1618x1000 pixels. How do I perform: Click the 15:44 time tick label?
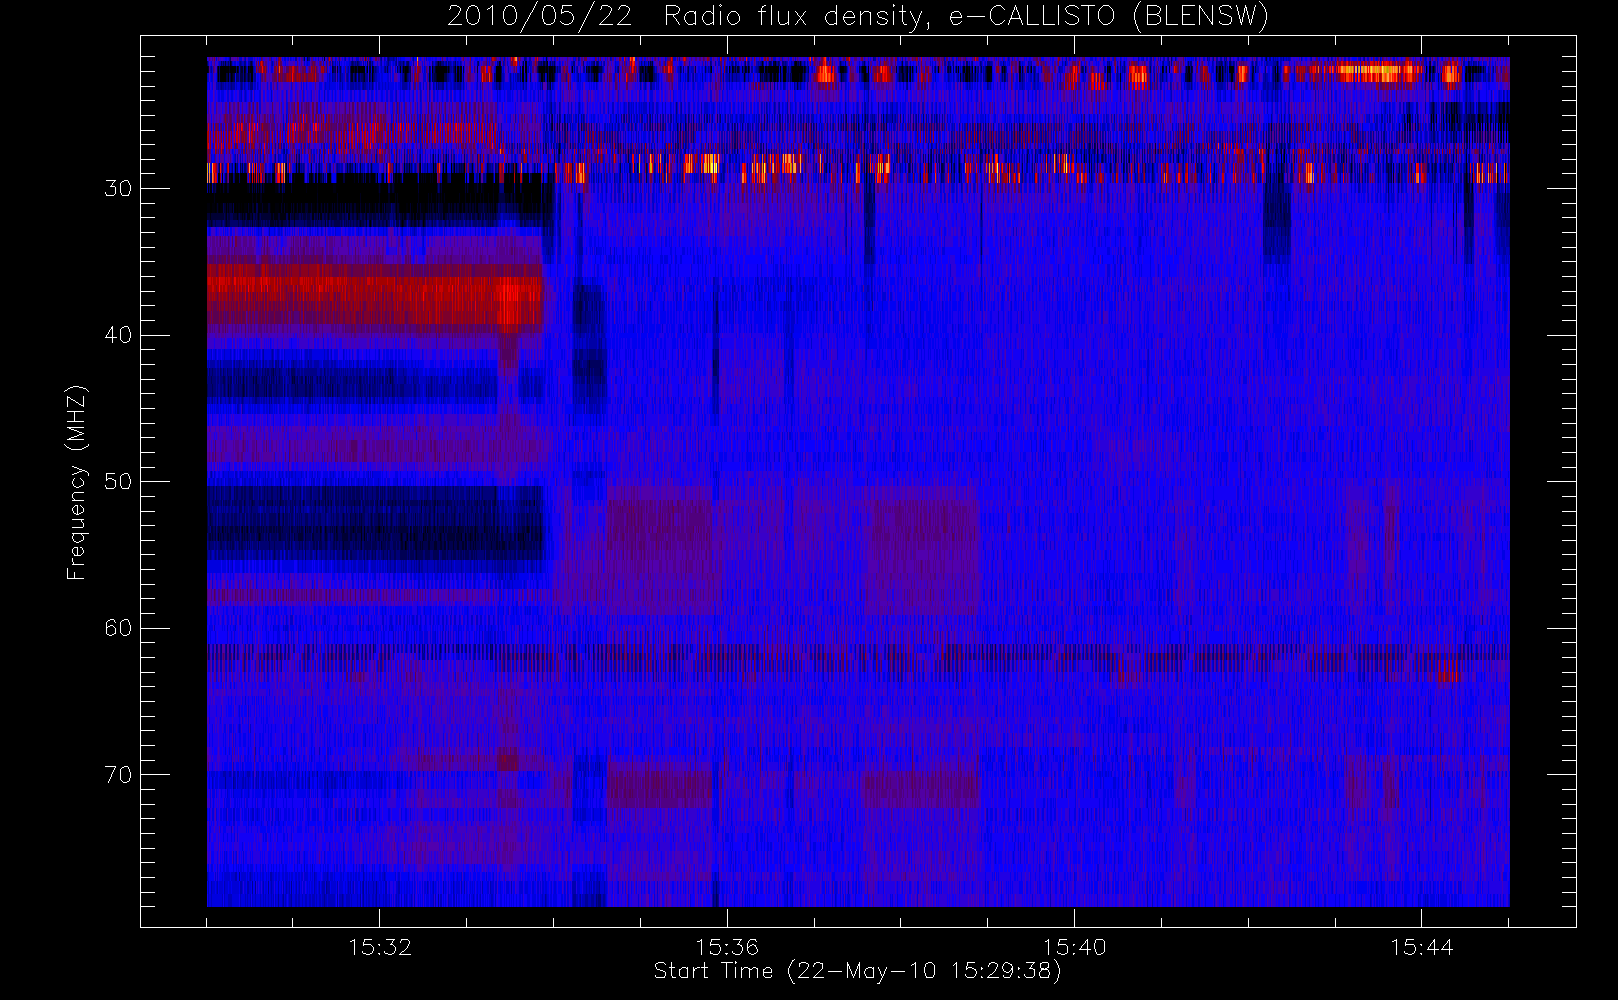(1421, 947)
